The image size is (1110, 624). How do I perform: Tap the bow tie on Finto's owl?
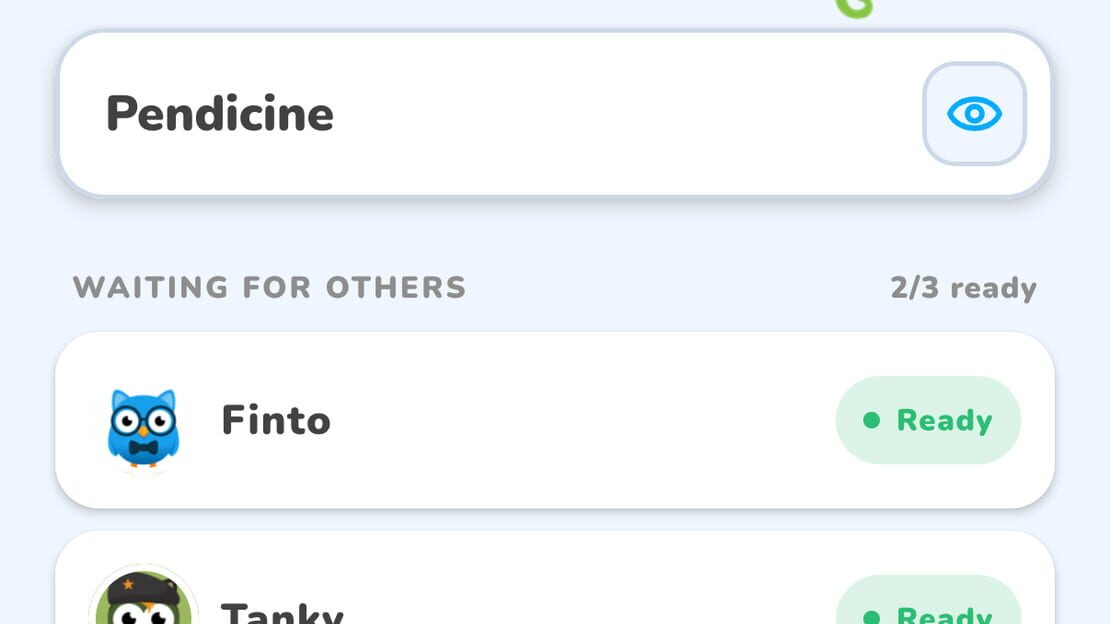click(143, 448)
